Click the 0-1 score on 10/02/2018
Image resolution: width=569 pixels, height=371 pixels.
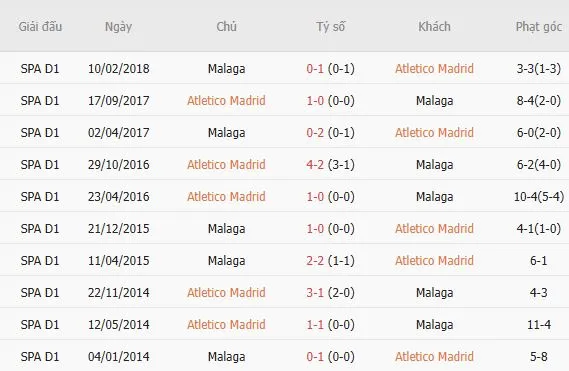315,69
